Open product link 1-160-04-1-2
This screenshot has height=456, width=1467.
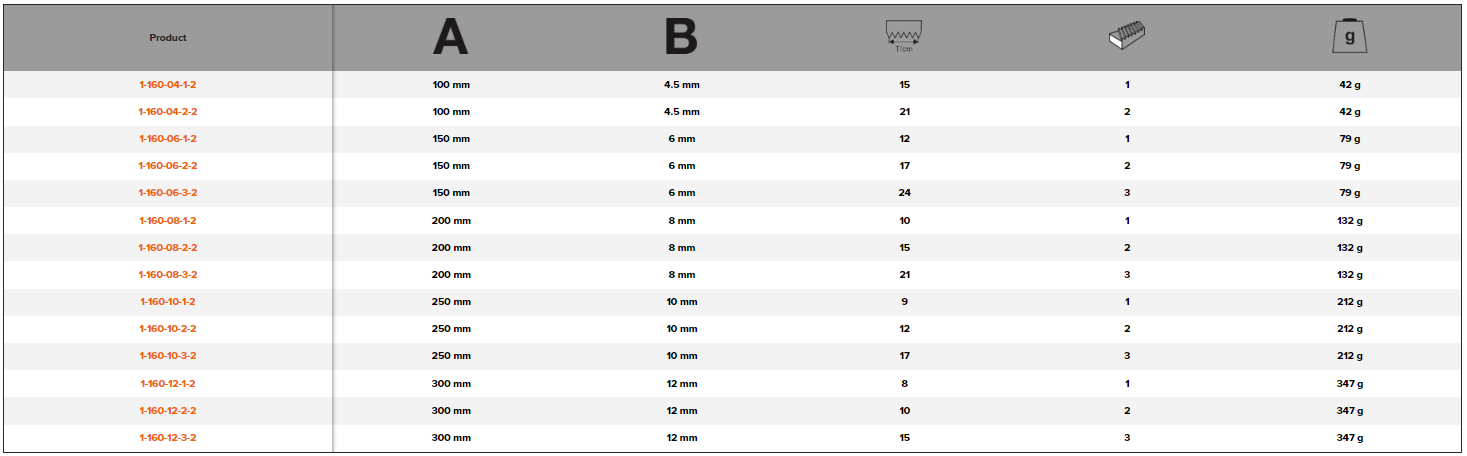pos(168,85)
